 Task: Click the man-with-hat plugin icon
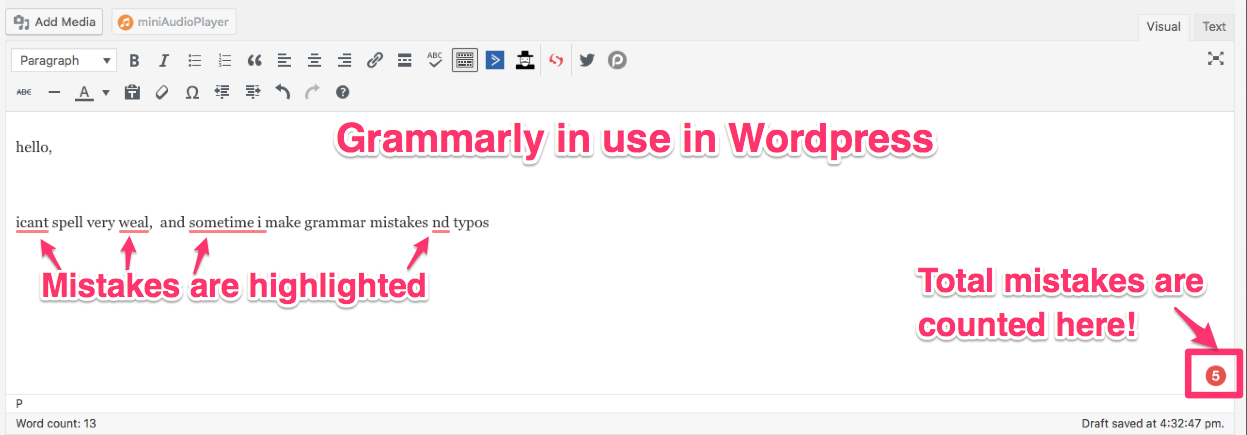525,60
